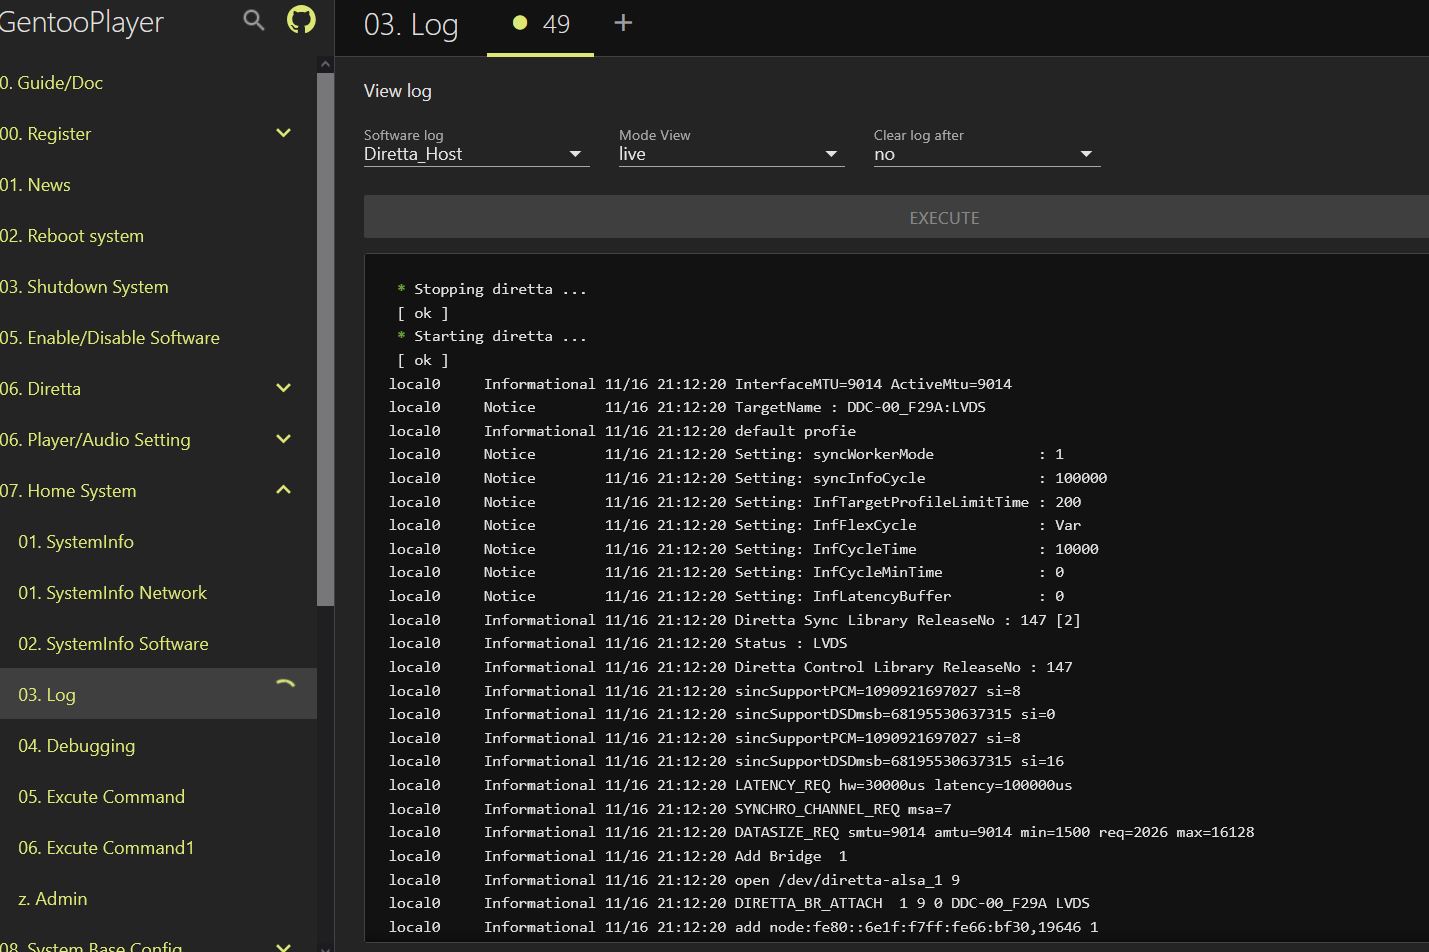Open z. Admin item
Screen dimensions: 1429x952
[x=53, y=899]
